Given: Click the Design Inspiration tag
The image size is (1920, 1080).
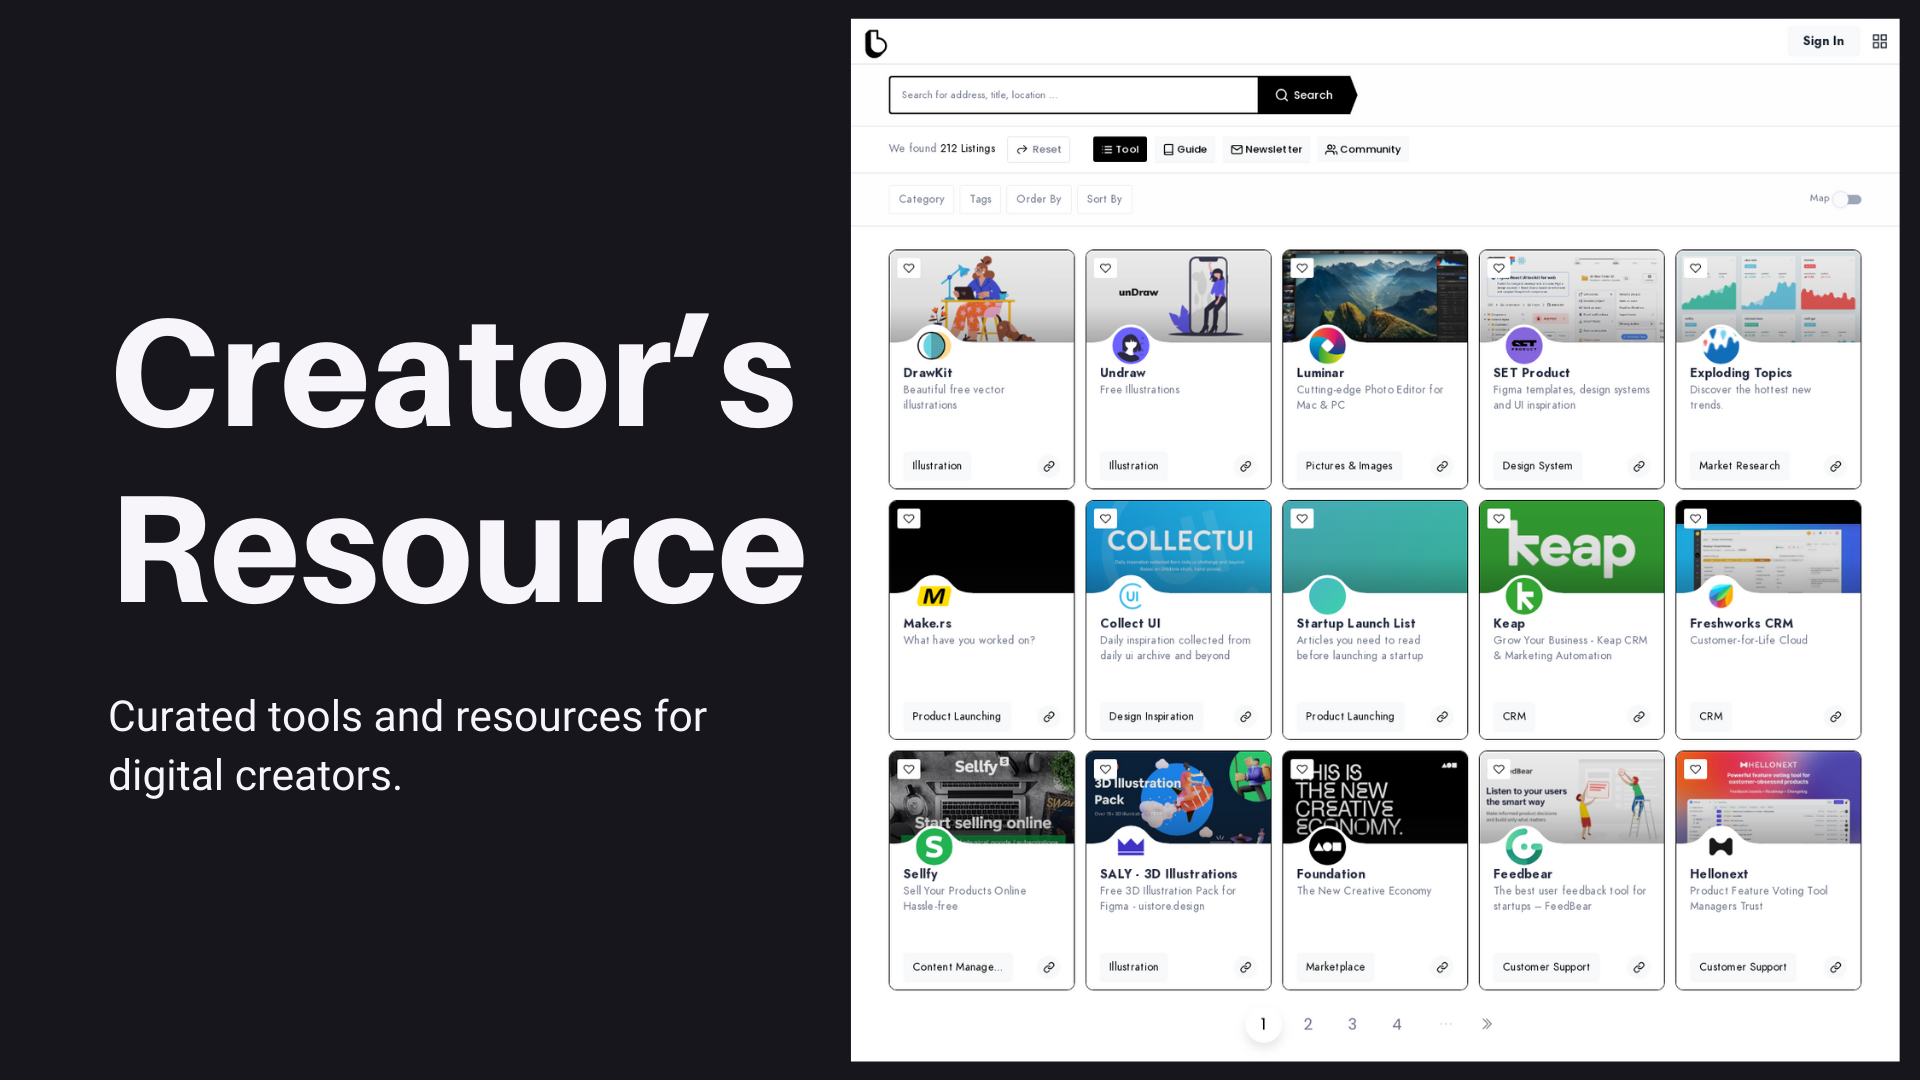Looking at the screenshot, I should 1151,717.
